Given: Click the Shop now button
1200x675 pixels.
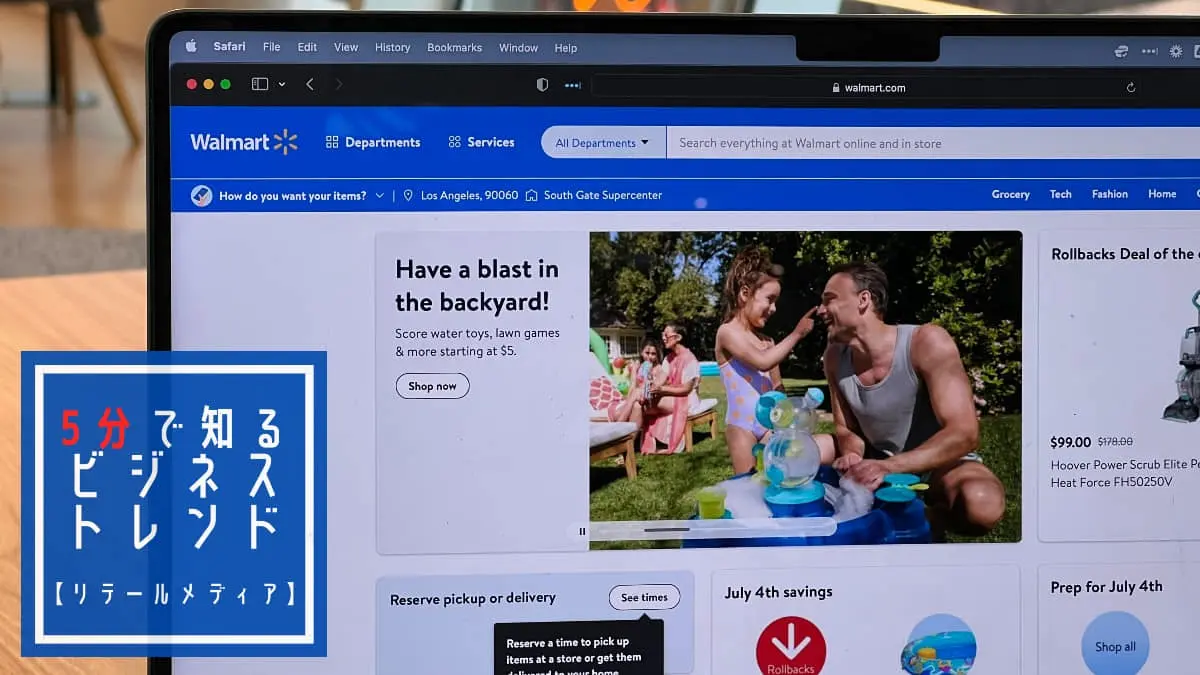Looking at the screenshot, I should point(432,386).
